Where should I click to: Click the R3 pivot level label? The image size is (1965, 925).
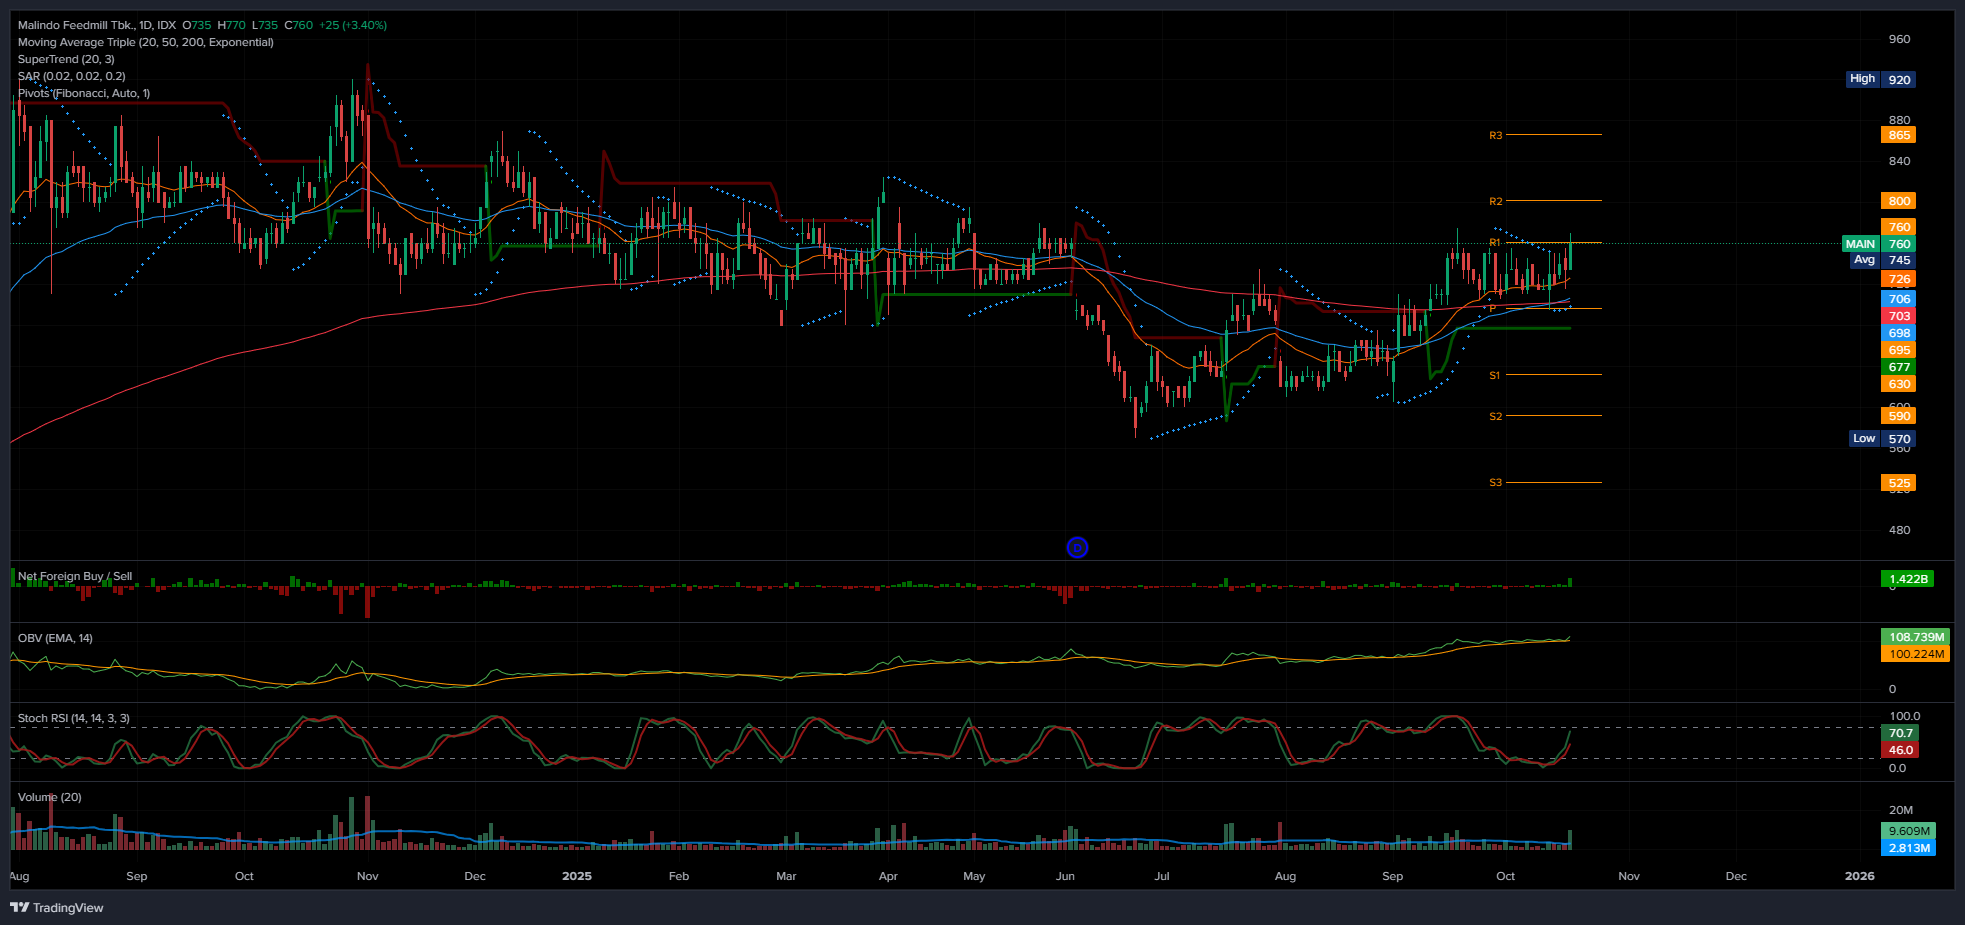click(x=1495, y=135)
